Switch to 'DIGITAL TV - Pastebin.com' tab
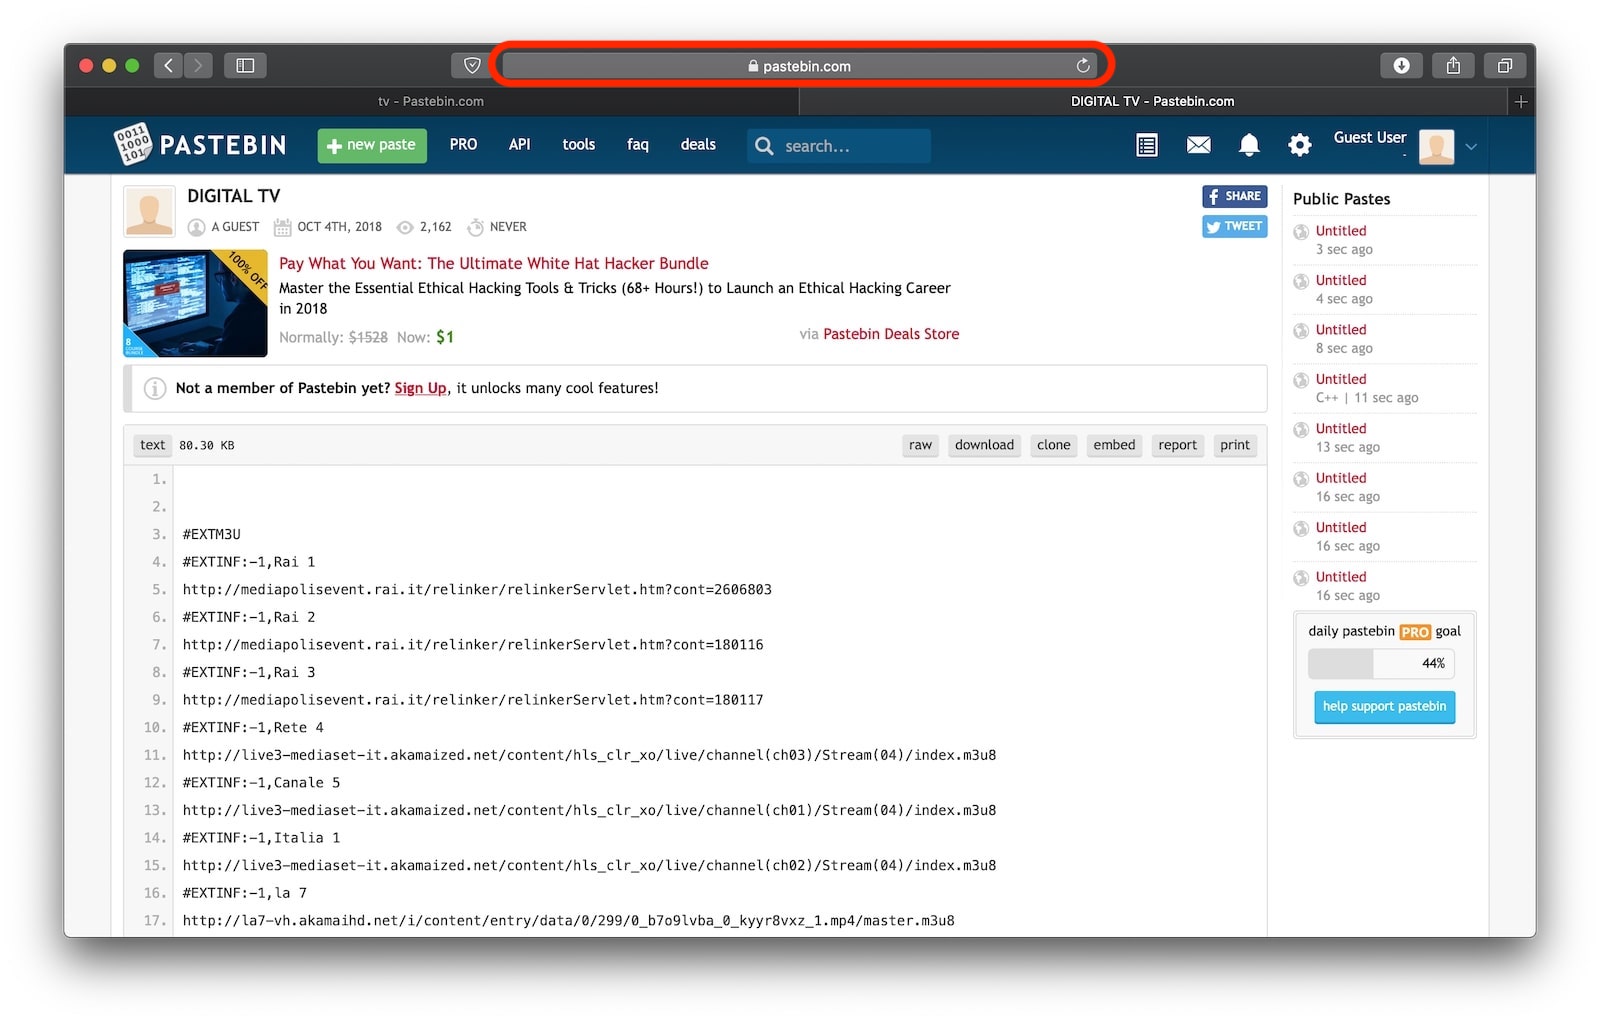This screenshot has height=1022, width=1600. pyautogui.click(x=1152, y=101)
